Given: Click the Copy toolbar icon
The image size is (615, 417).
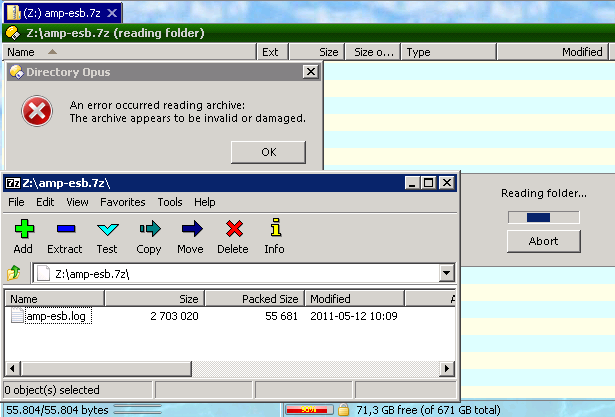Looking at the screenshot, I should pyautogui.click(x=150, y=229).
